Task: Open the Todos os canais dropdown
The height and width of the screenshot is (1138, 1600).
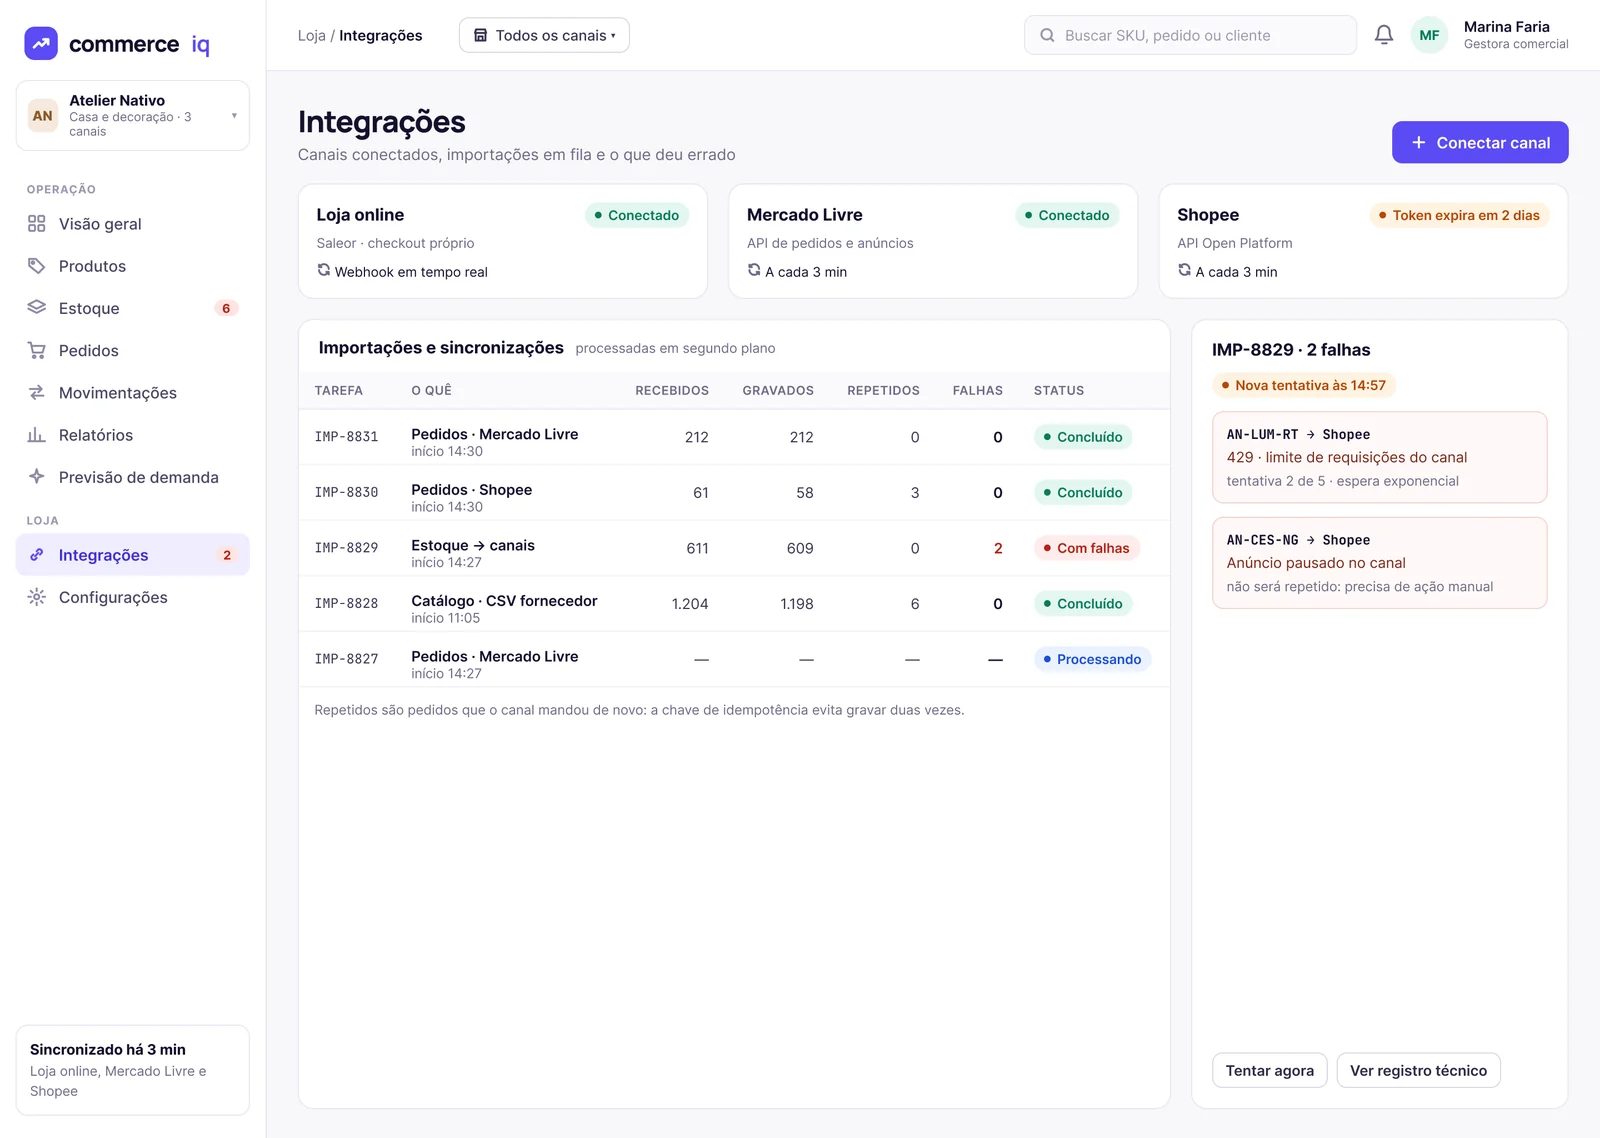Action: coord(544,35)
